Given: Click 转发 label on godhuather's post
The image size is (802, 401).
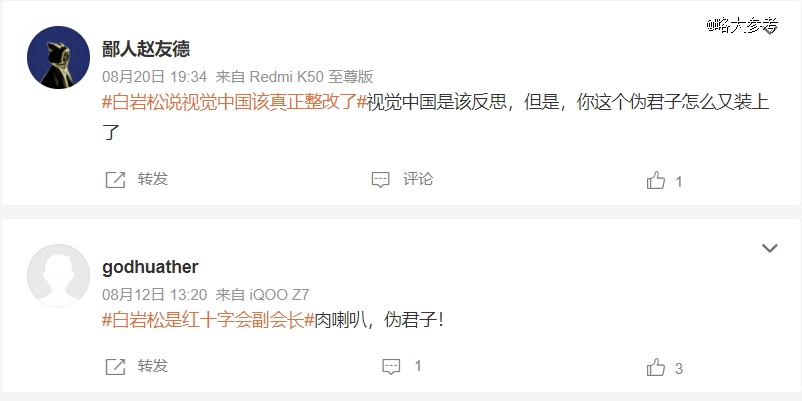Looking at the screenshot, I should tap(152, 366).
